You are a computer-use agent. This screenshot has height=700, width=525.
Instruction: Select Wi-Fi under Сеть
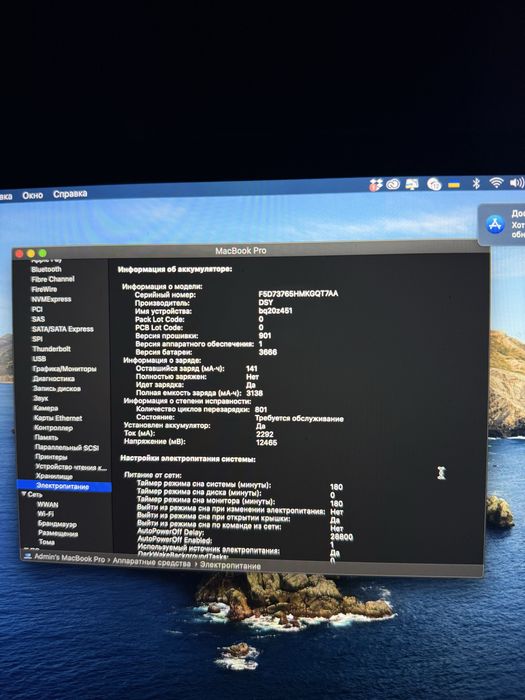click(45, 514)
